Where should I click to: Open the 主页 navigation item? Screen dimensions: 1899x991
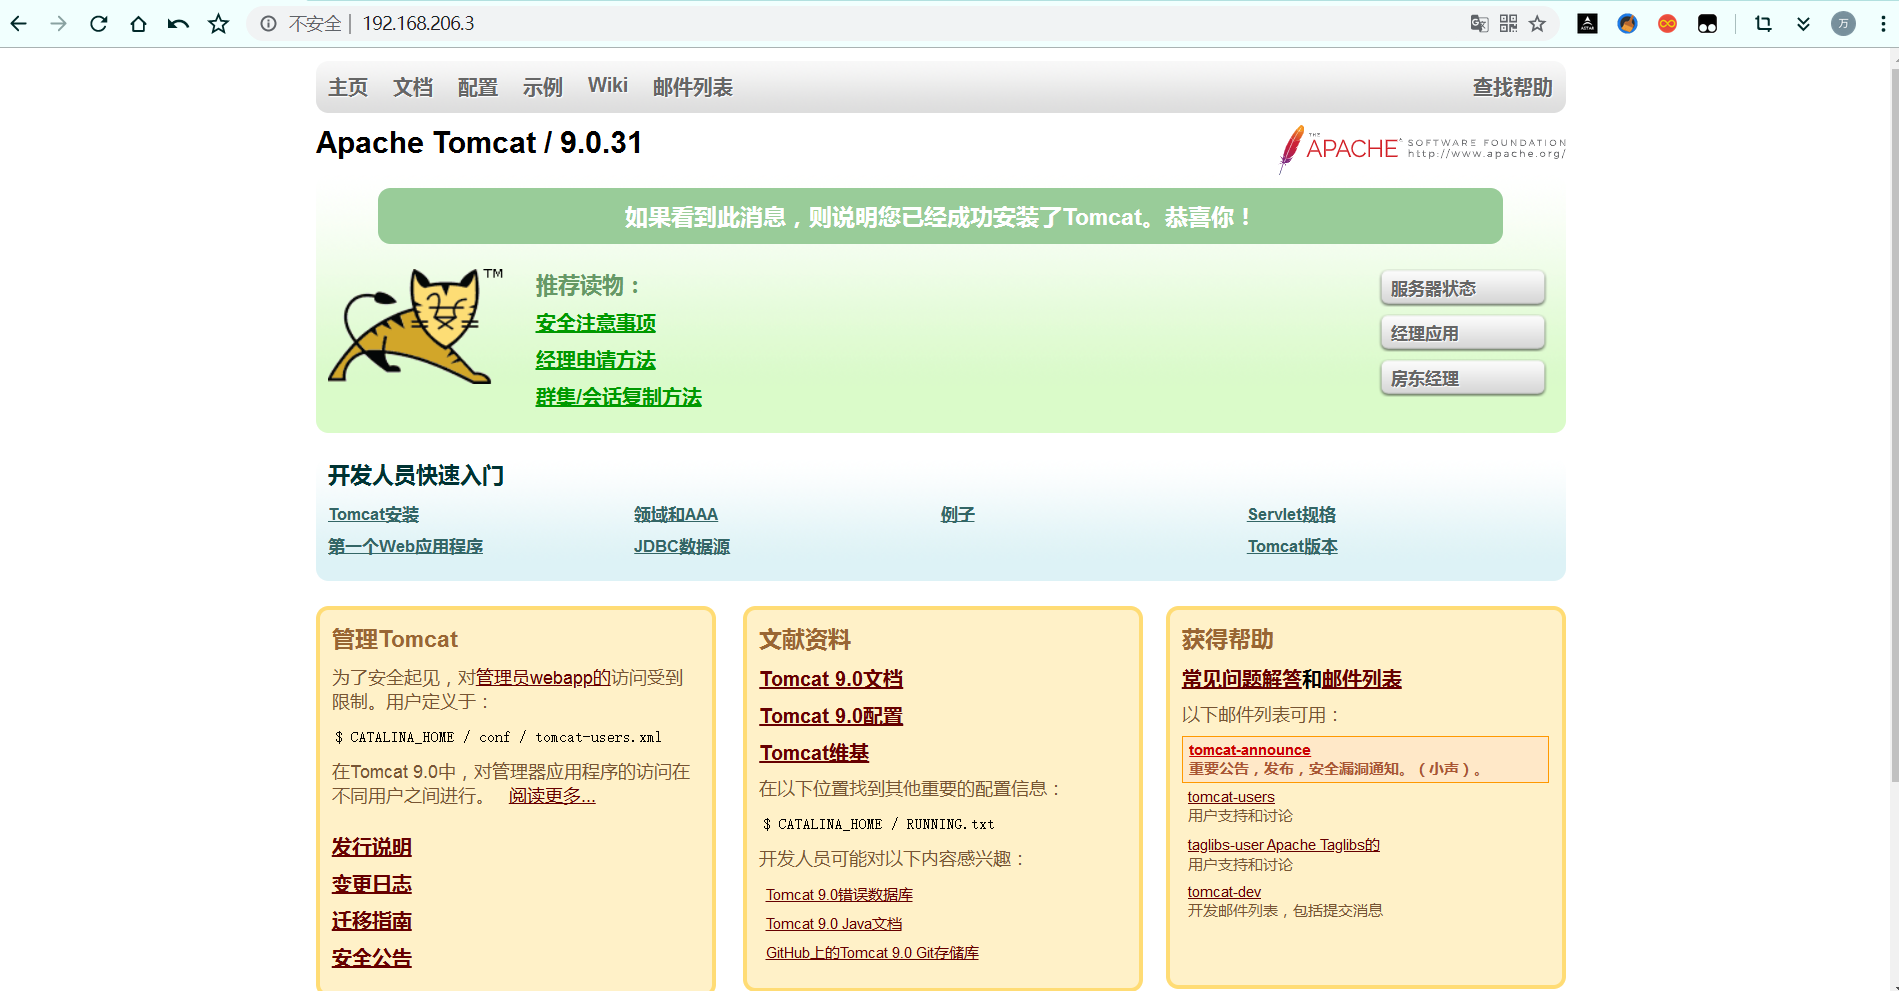coord(348,87)
